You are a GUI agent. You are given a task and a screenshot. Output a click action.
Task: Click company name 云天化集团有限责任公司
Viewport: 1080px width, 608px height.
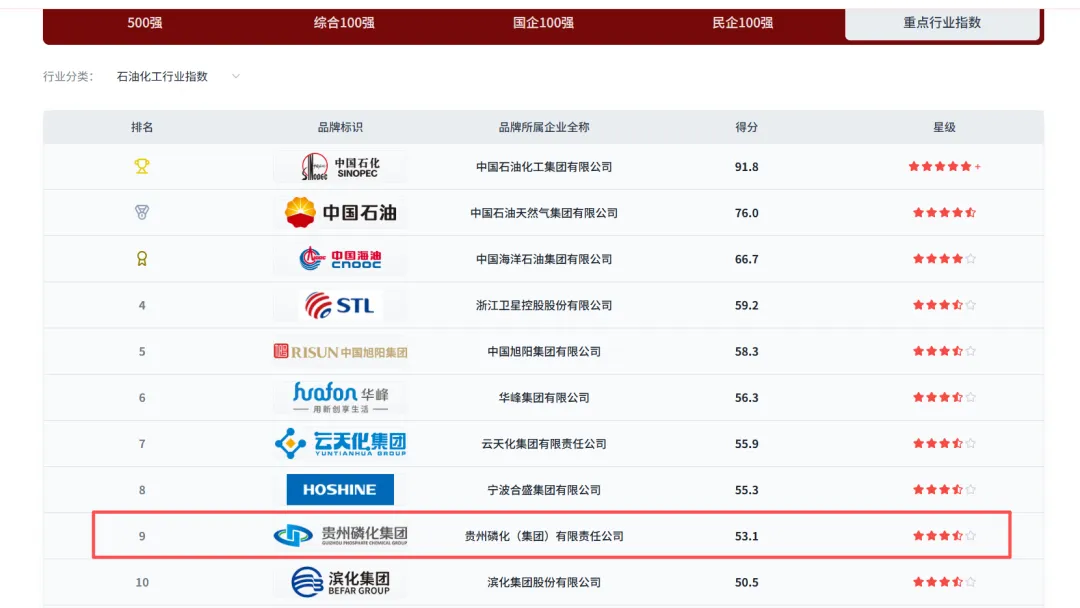coord(544,443)
